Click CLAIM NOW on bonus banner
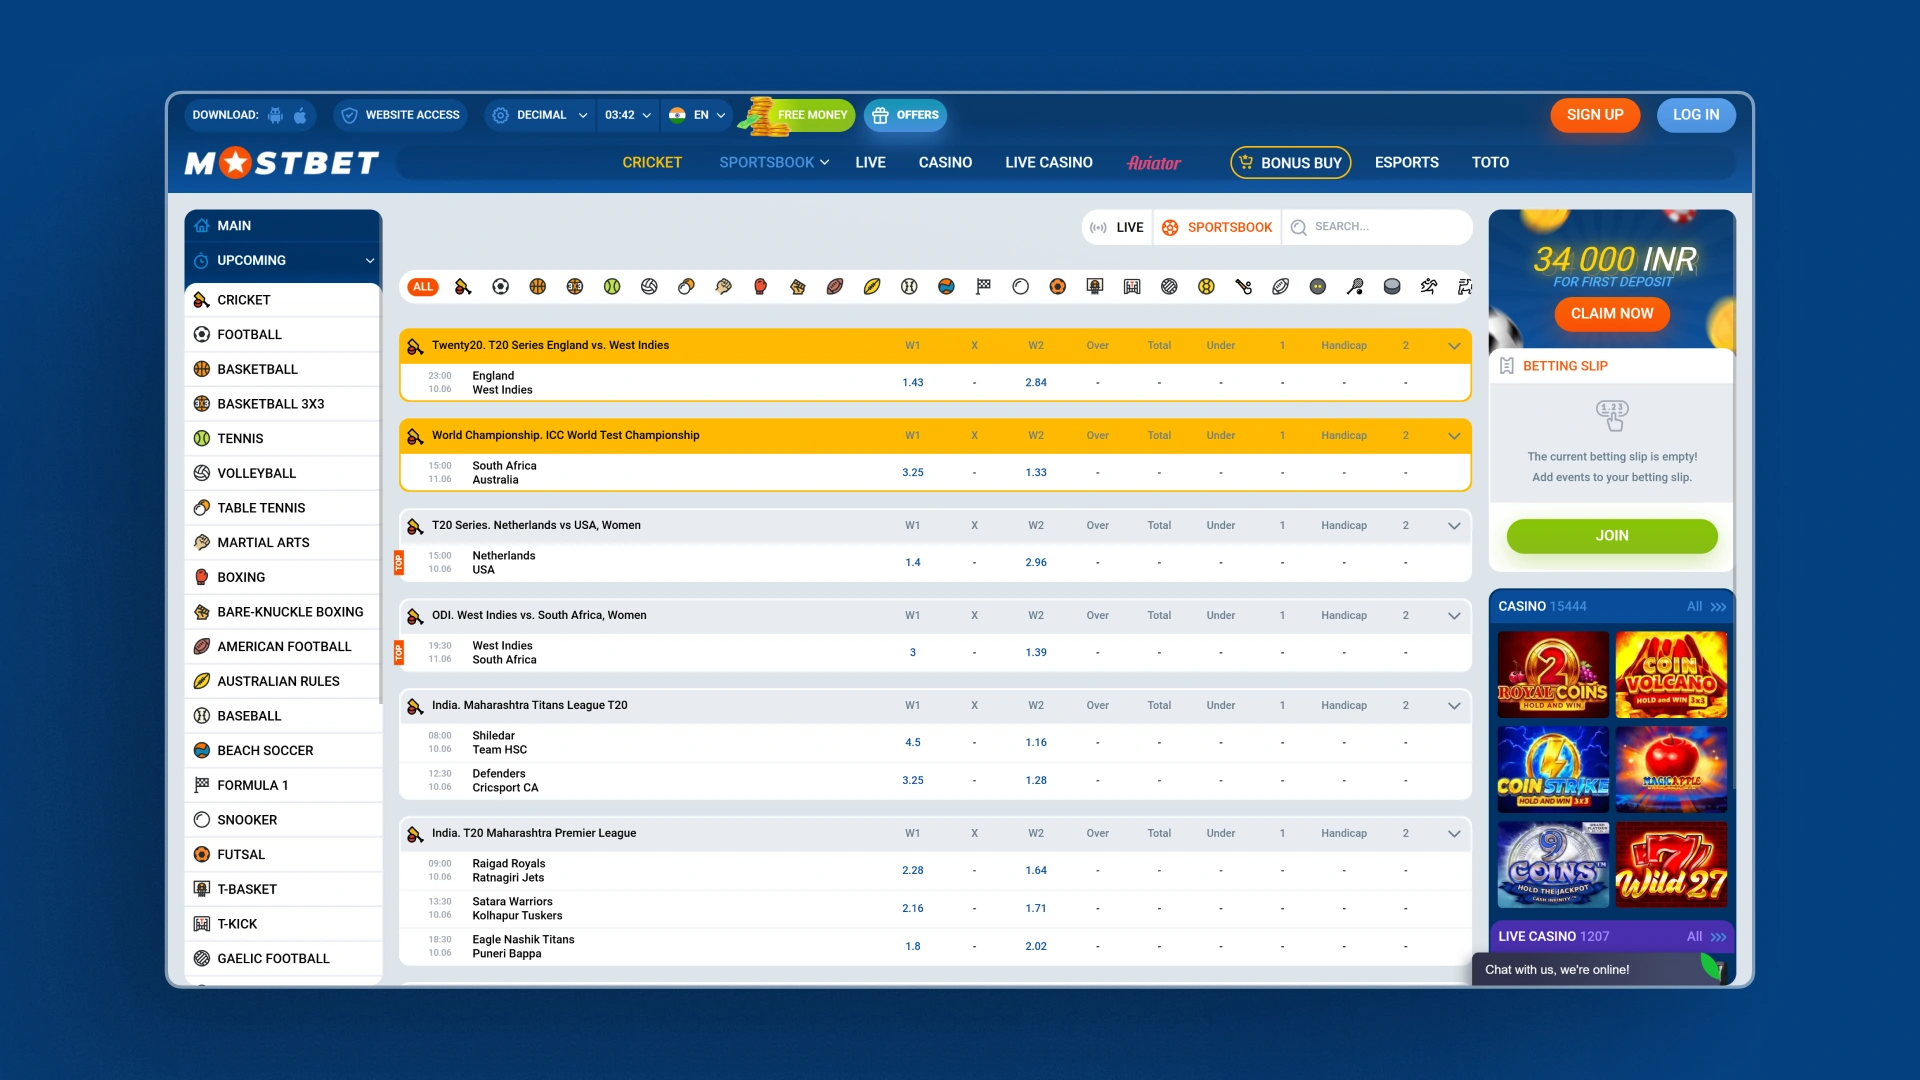 pos(1612,314)
